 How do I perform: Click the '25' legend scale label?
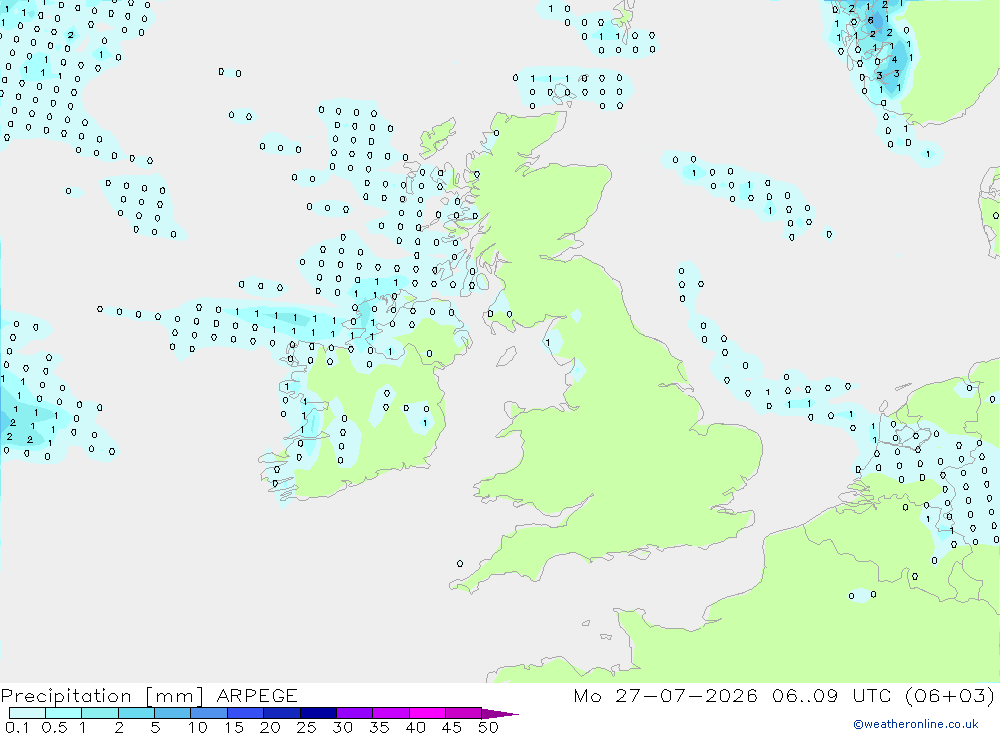click(307, 727)
